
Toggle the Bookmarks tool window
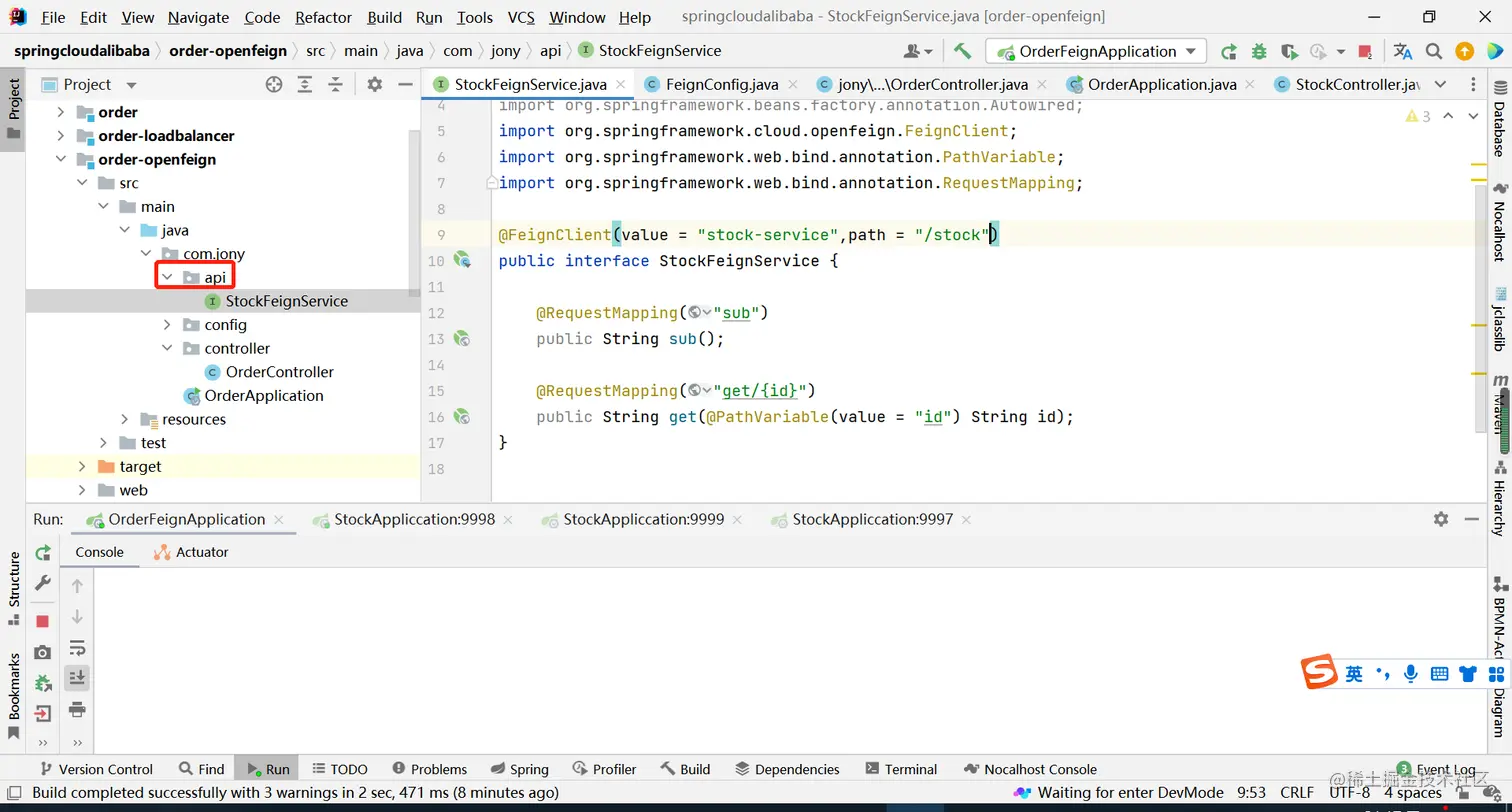[x=13, y=695]
